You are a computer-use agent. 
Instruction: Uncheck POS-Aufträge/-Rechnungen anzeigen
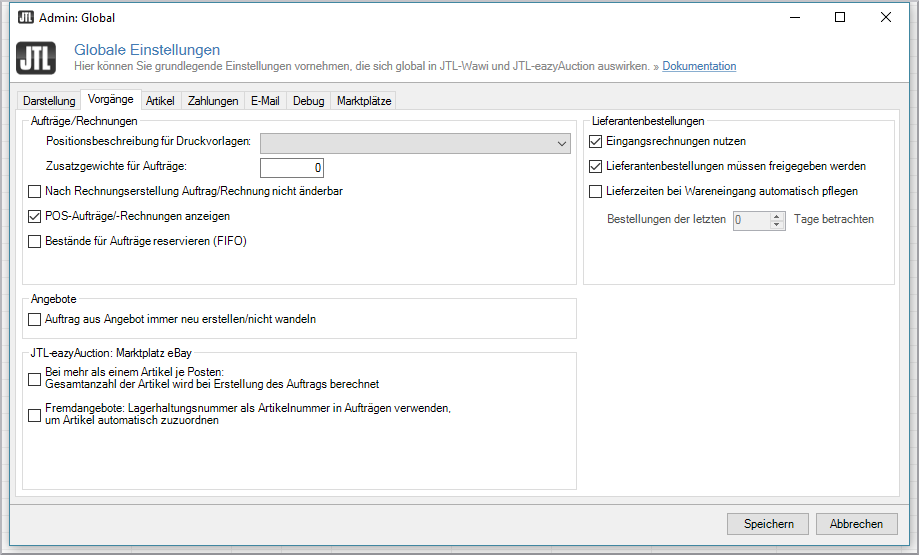click(35, 216)
